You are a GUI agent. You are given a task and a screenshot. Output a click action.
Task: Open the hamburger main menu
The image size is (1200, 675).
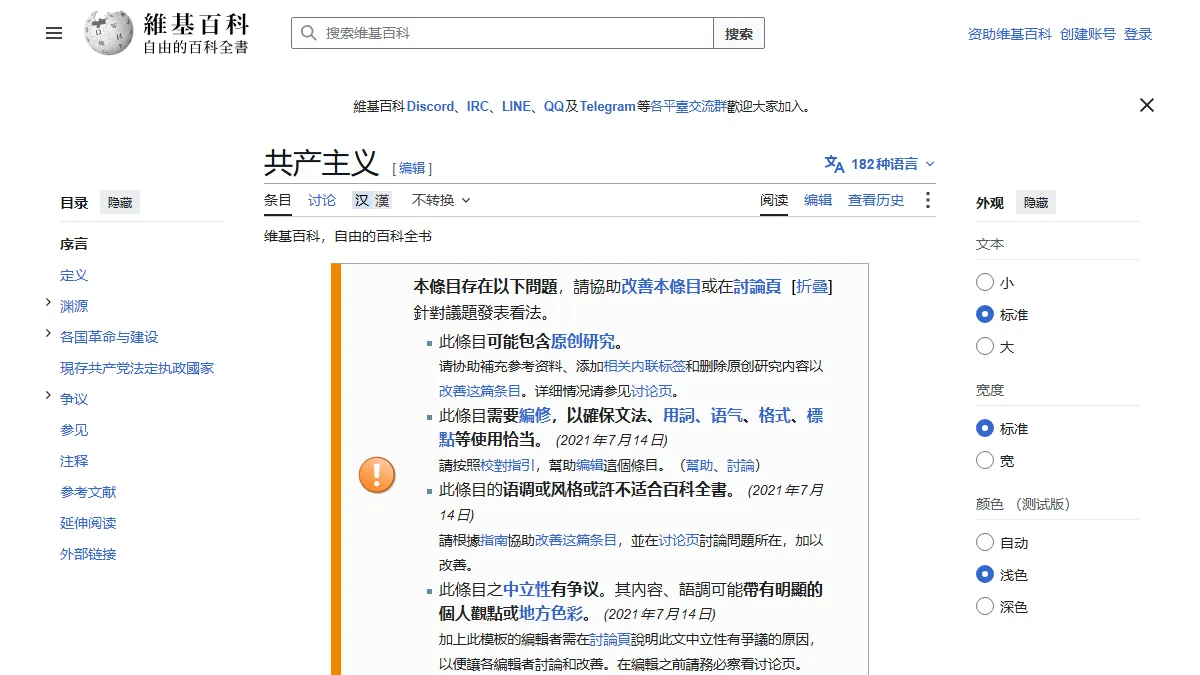[54, 33]
